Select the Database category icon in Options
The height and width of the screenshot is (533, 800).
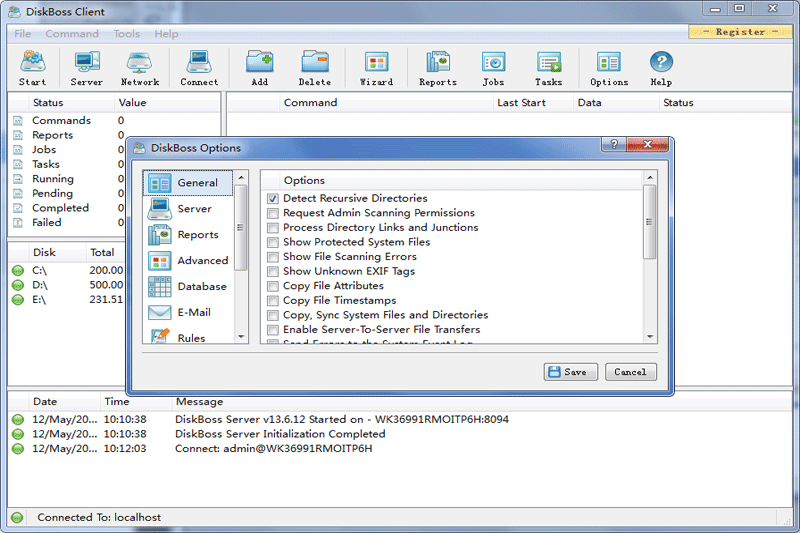click(160, 287)
